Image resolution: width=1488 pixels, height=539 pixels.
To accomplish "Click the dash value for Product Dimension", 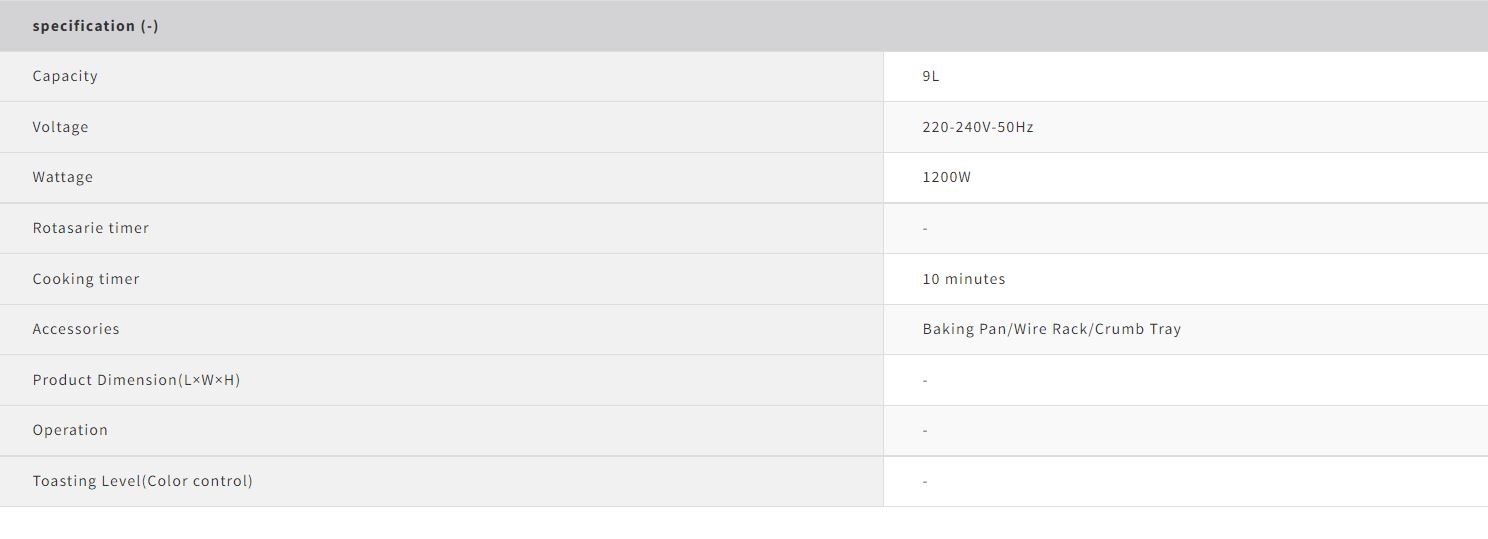I will pyautogui.click(x=925, y=381).
